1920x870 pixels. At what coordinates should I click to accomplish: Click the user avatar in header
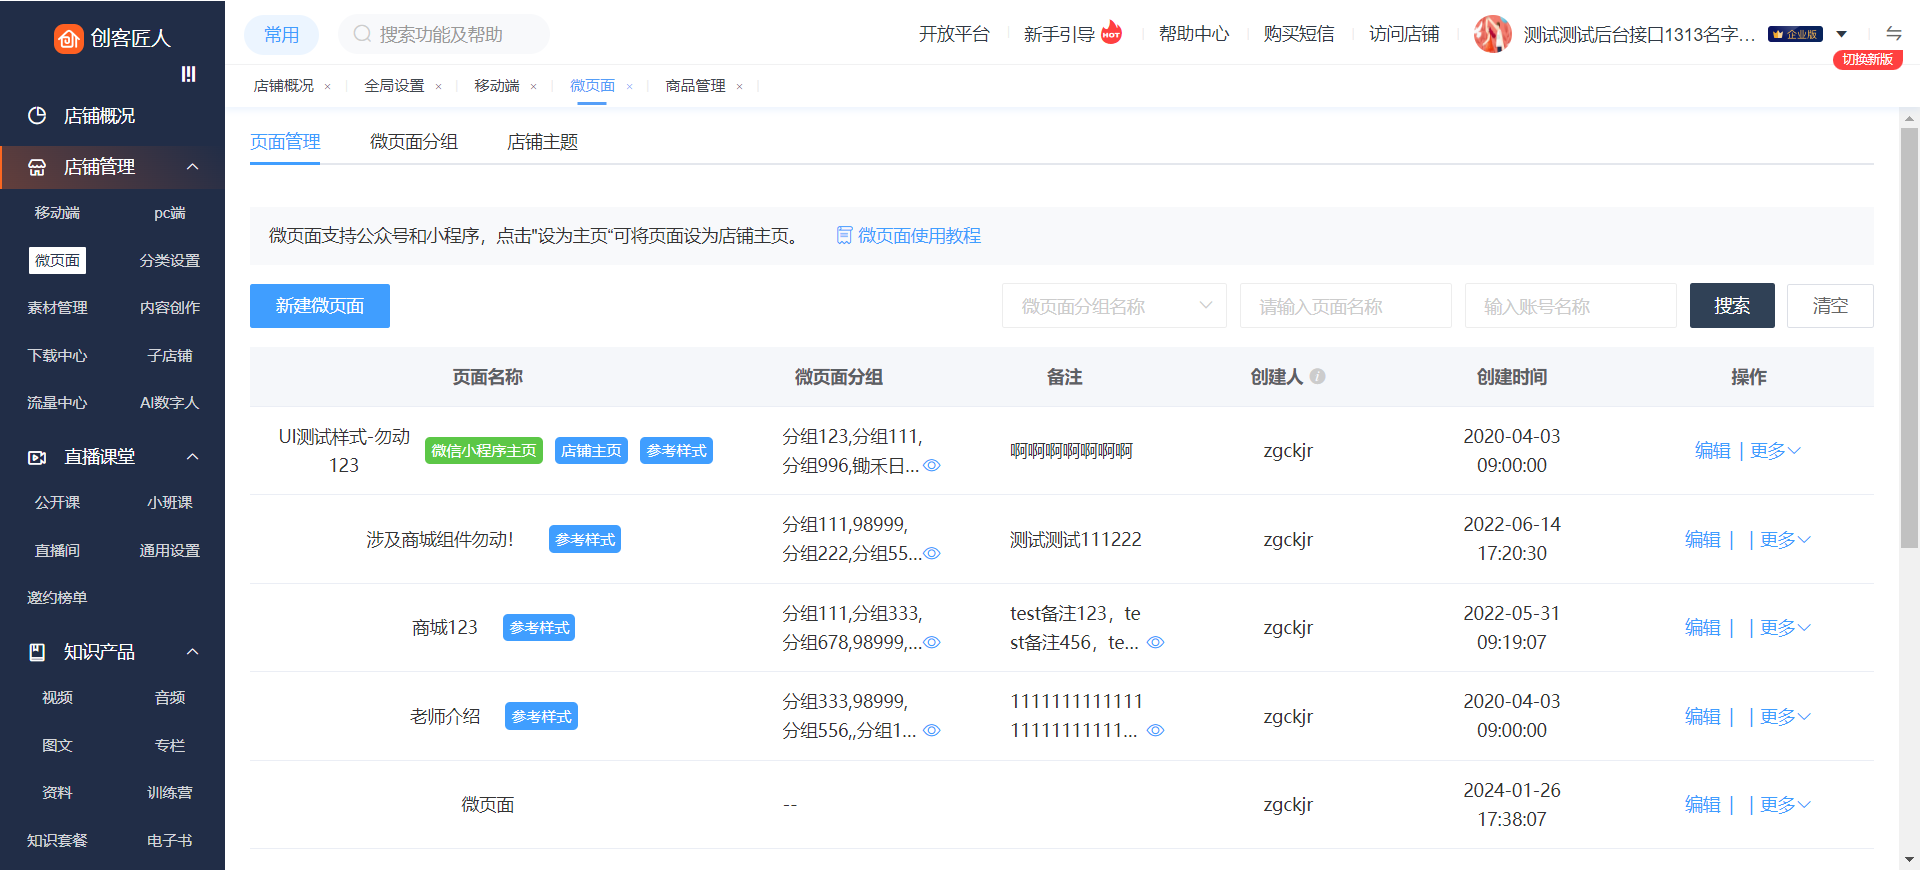click(1492, 34)
